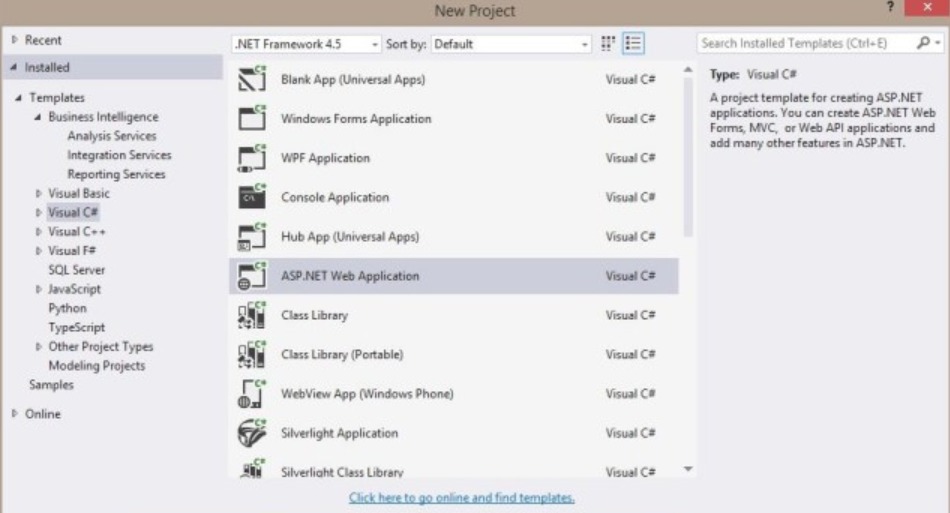Select the 'Silverlight Application' template name
The width and height of the screenshot is (950, 513).
pos(339,434)
